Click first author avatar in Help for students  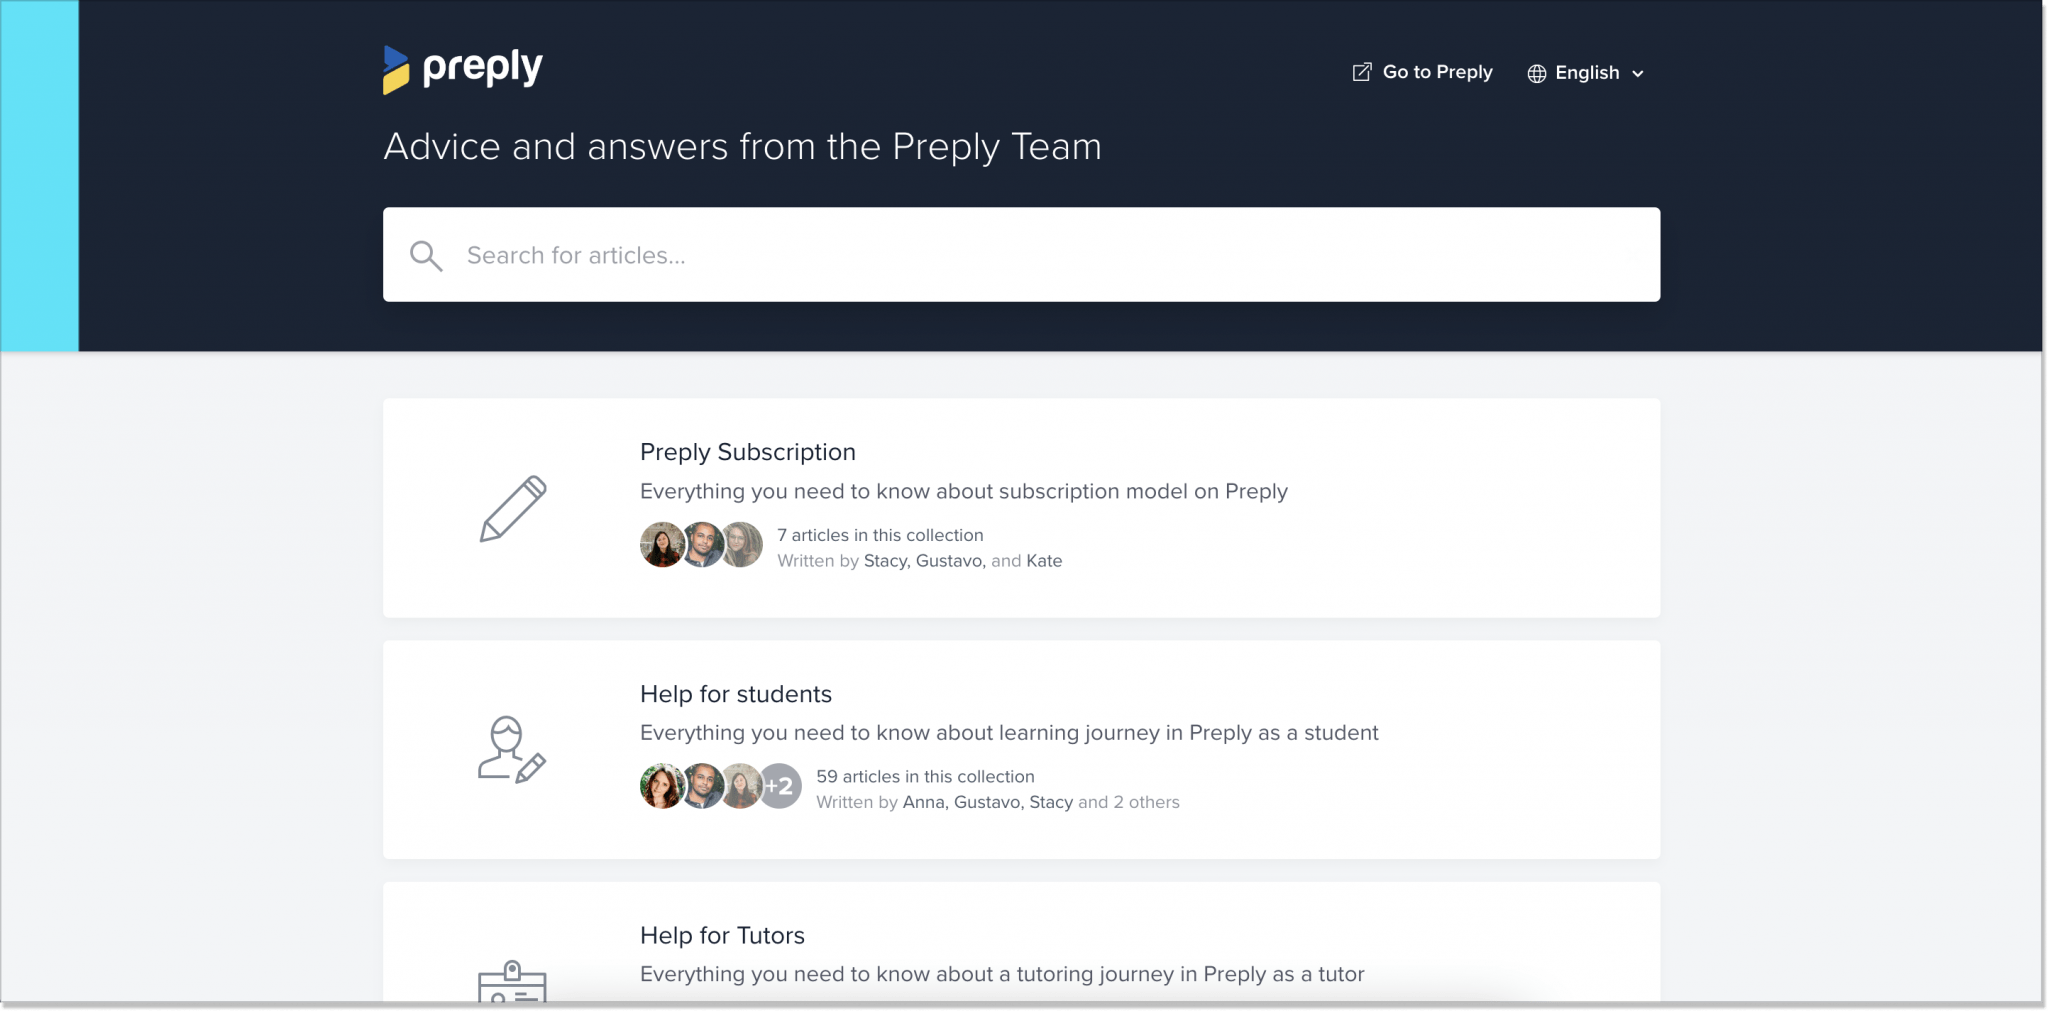(x=661, y=787)
